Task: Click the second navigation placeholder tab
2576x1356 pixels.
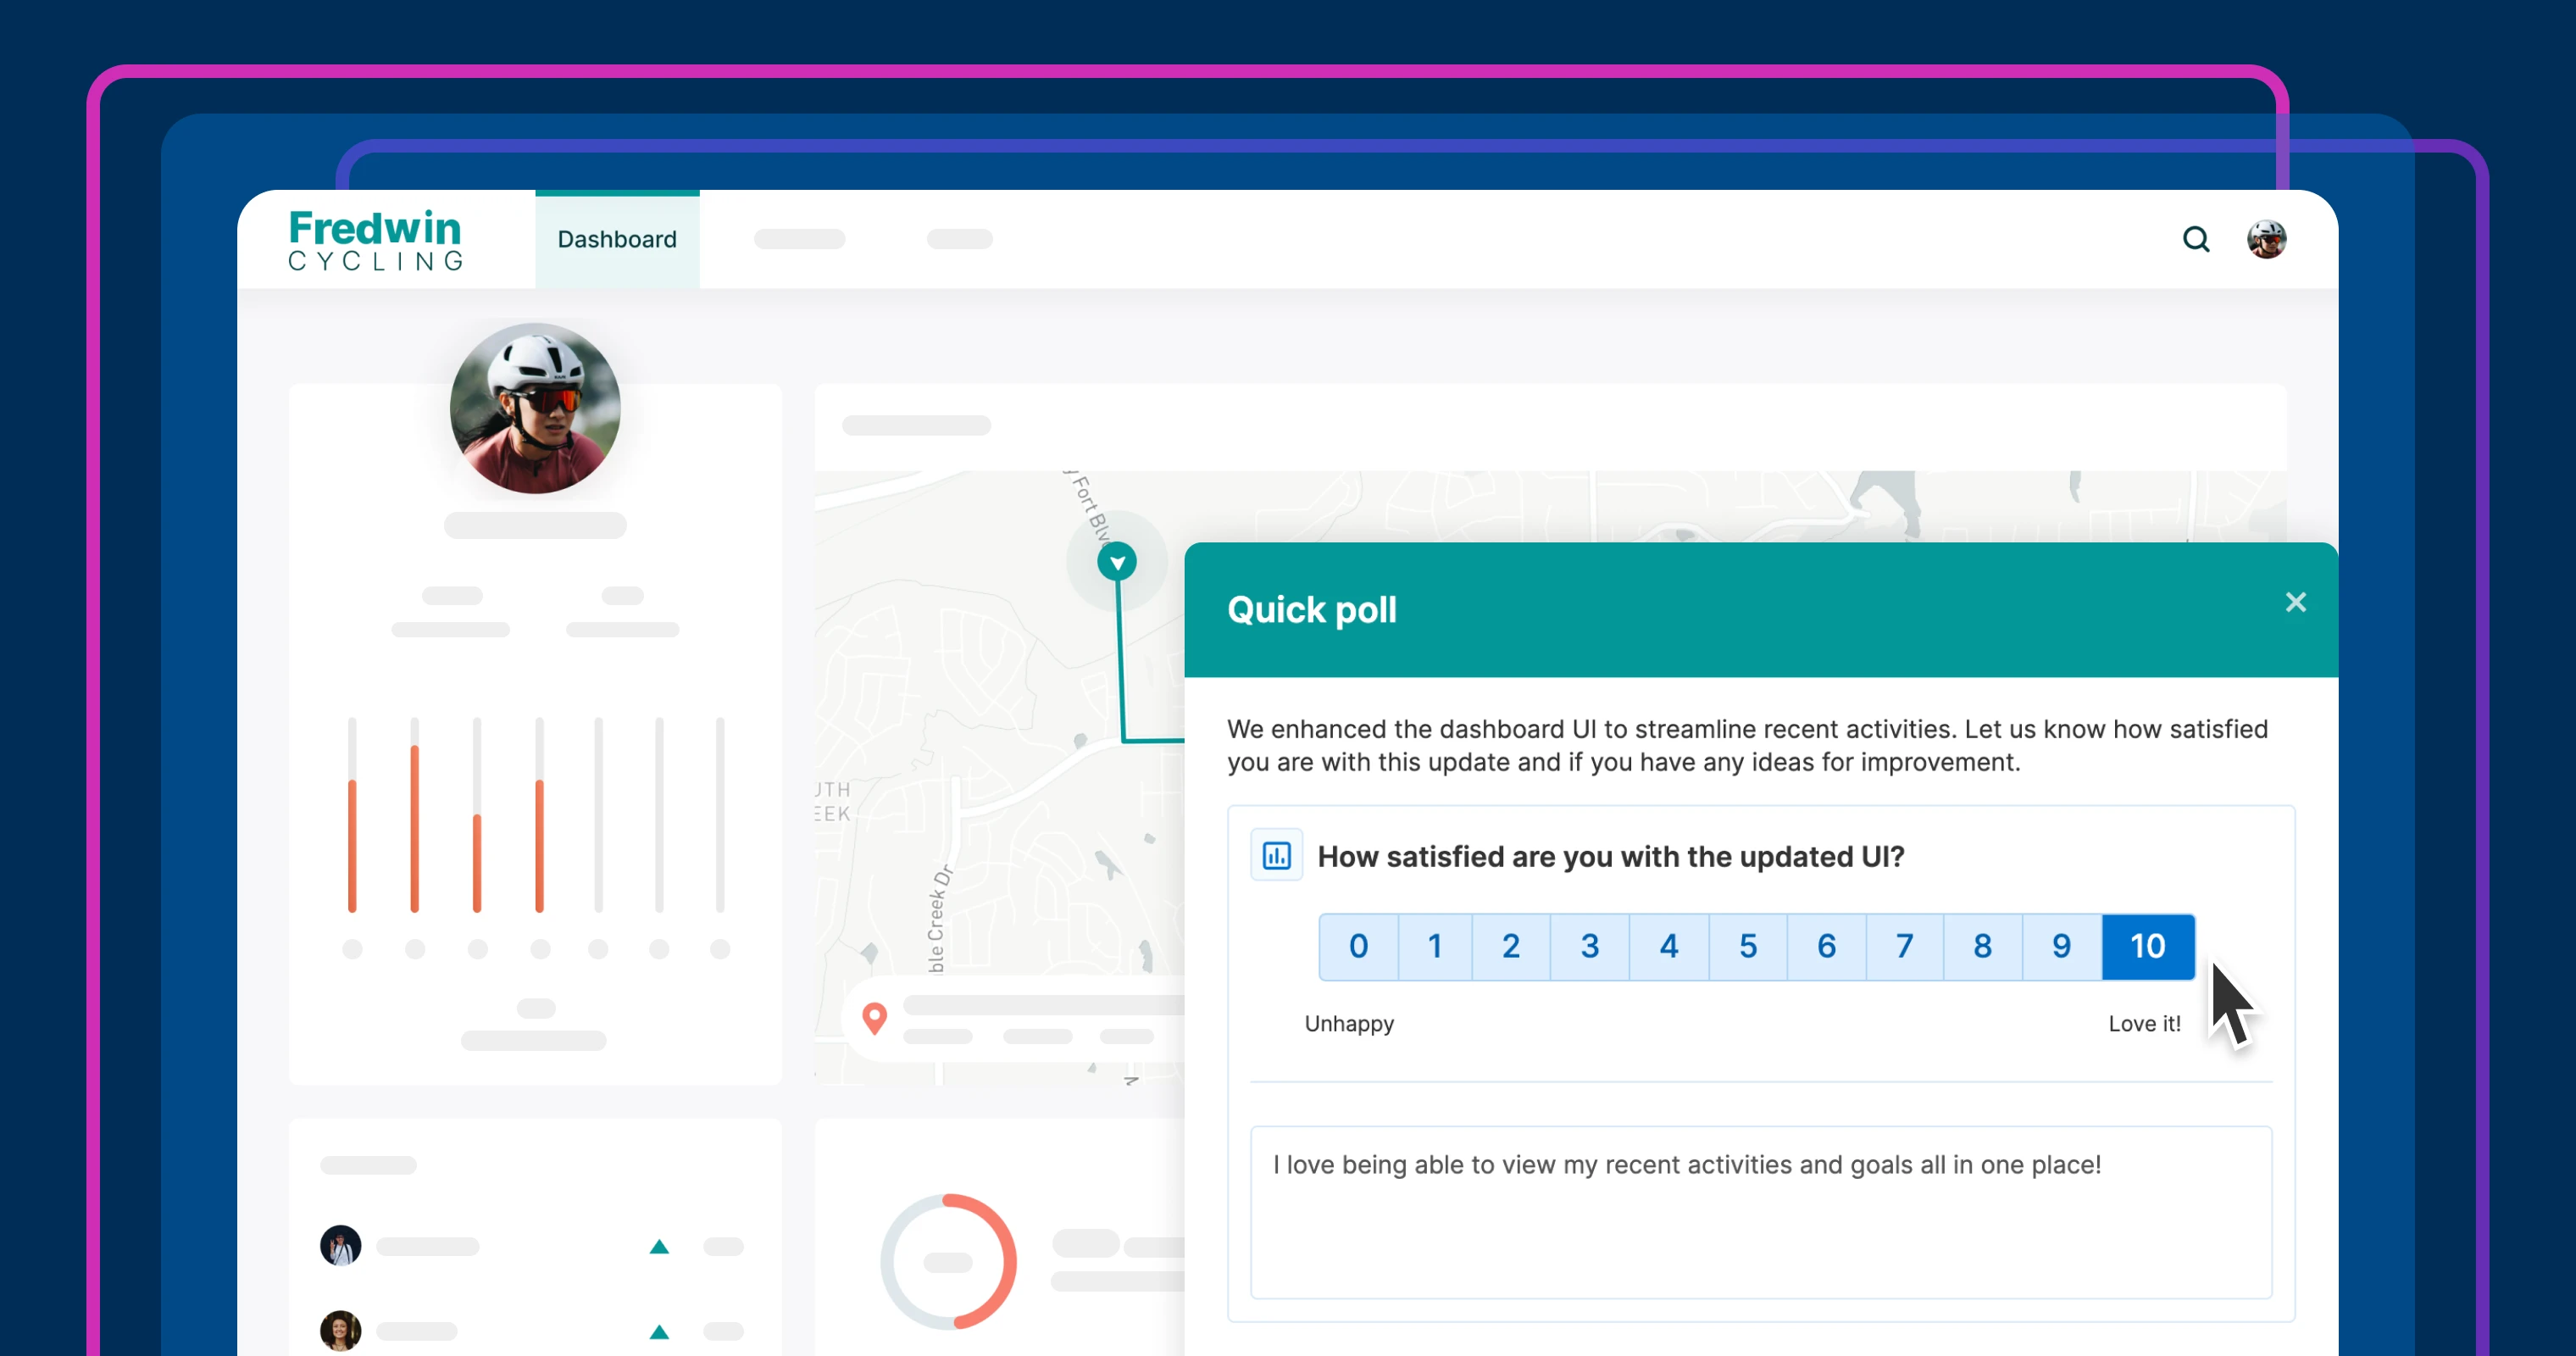Action: (x=959, y=239)
